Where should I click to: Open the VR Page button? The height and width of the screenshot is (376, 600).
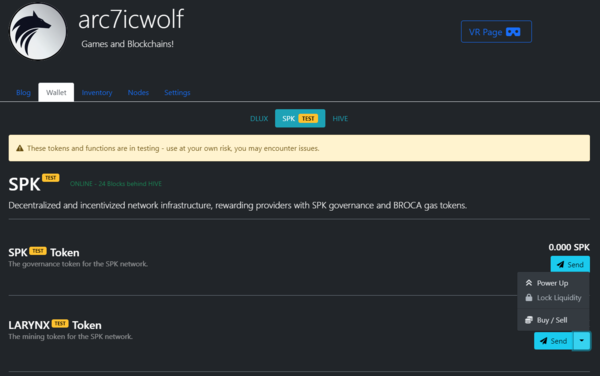click(496, 32)
